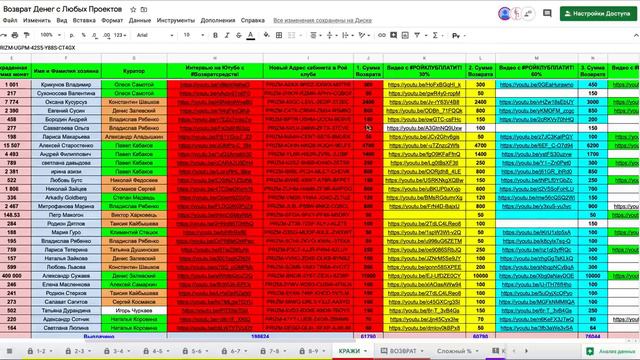Open the Вставка menu
Viewport: 640px width, 360px height.
84,20
